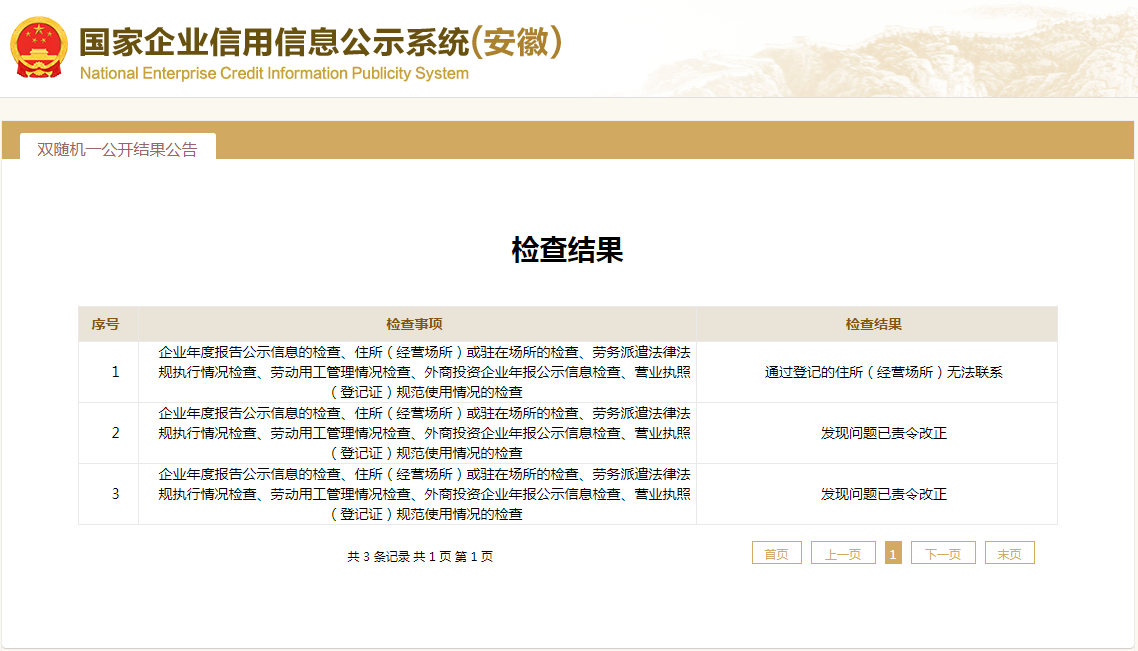This screenshot has width=1138, height=651.
Task: Select the 双随机一公开结果公告 tab
Action: point(117,149)
